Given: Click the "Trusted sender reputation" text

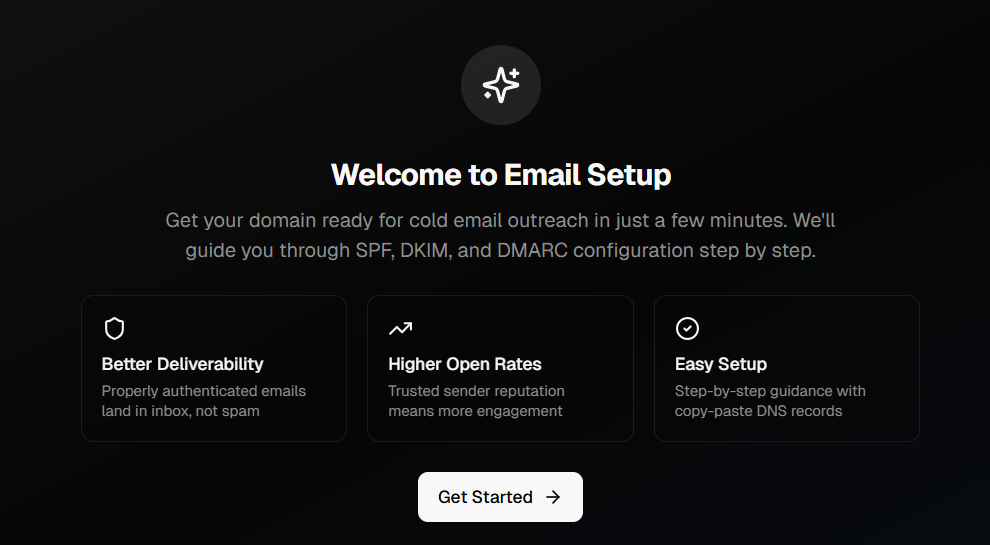Looking at the screenshot, I should 476,391.
